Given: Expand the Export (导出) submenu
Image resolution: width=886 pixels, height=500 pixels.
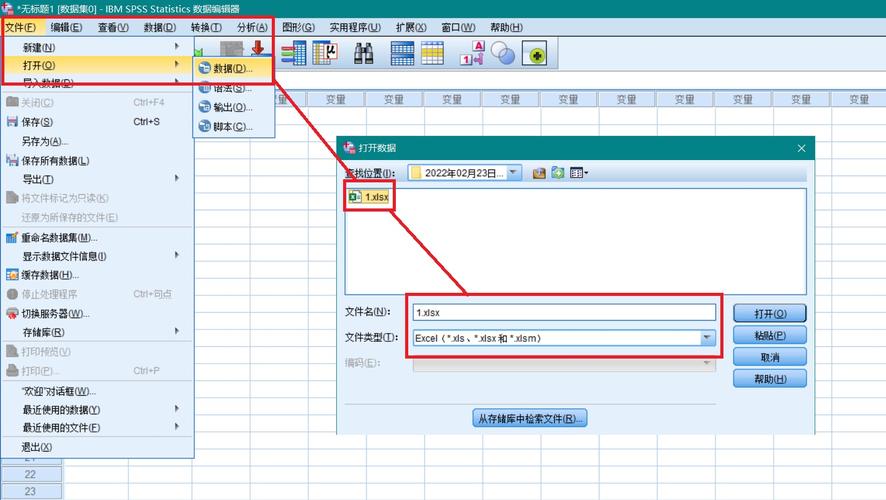Looking at the screenshot, I should click(x=176, y=179).
